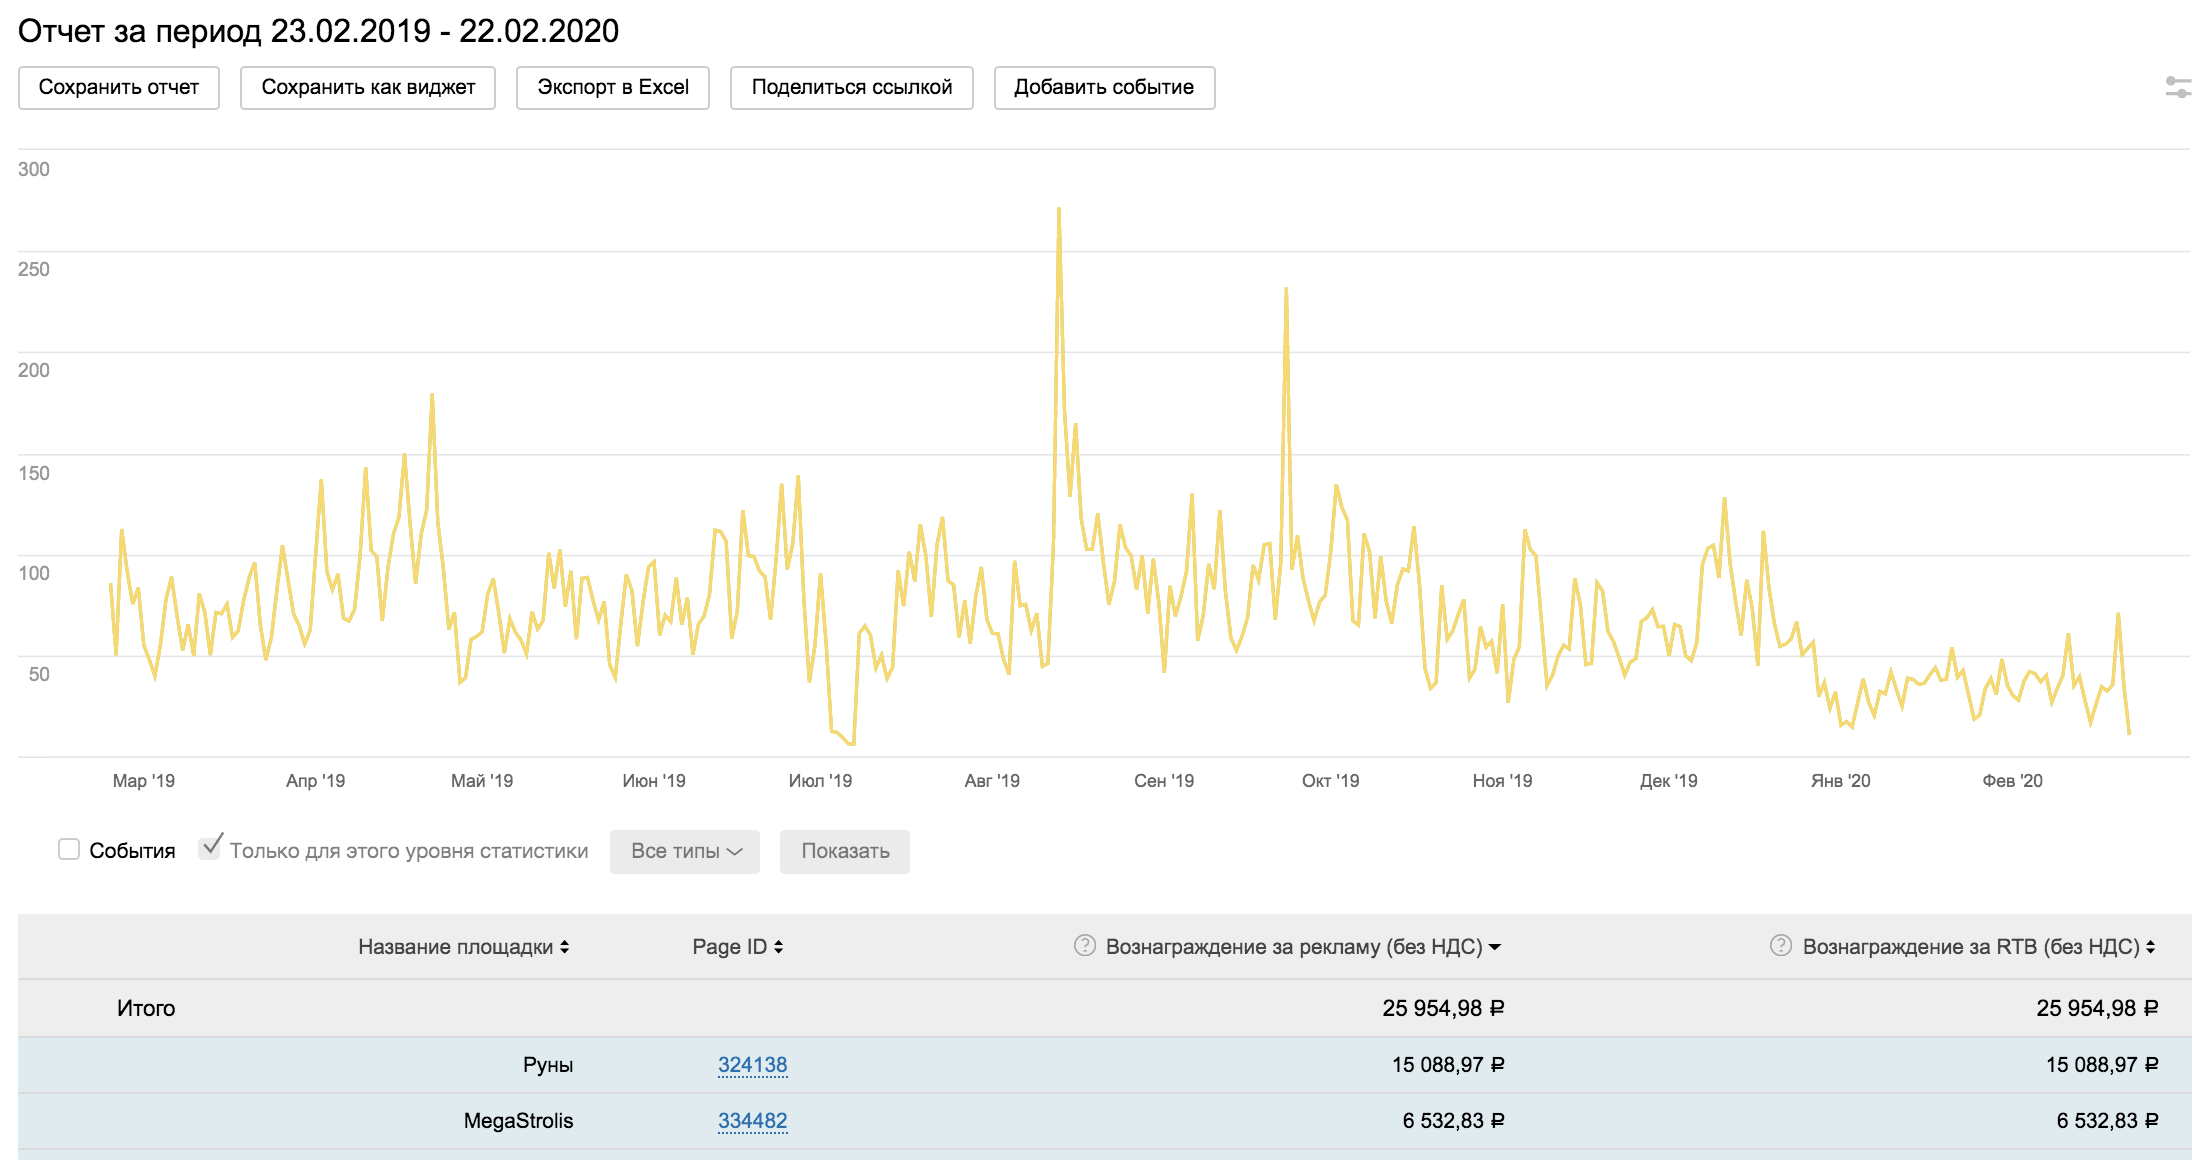Viewport: 2210px width, 1160px height.
Task: Sort by 'Название площадки' arrows
Action: (x=565, y=947)
